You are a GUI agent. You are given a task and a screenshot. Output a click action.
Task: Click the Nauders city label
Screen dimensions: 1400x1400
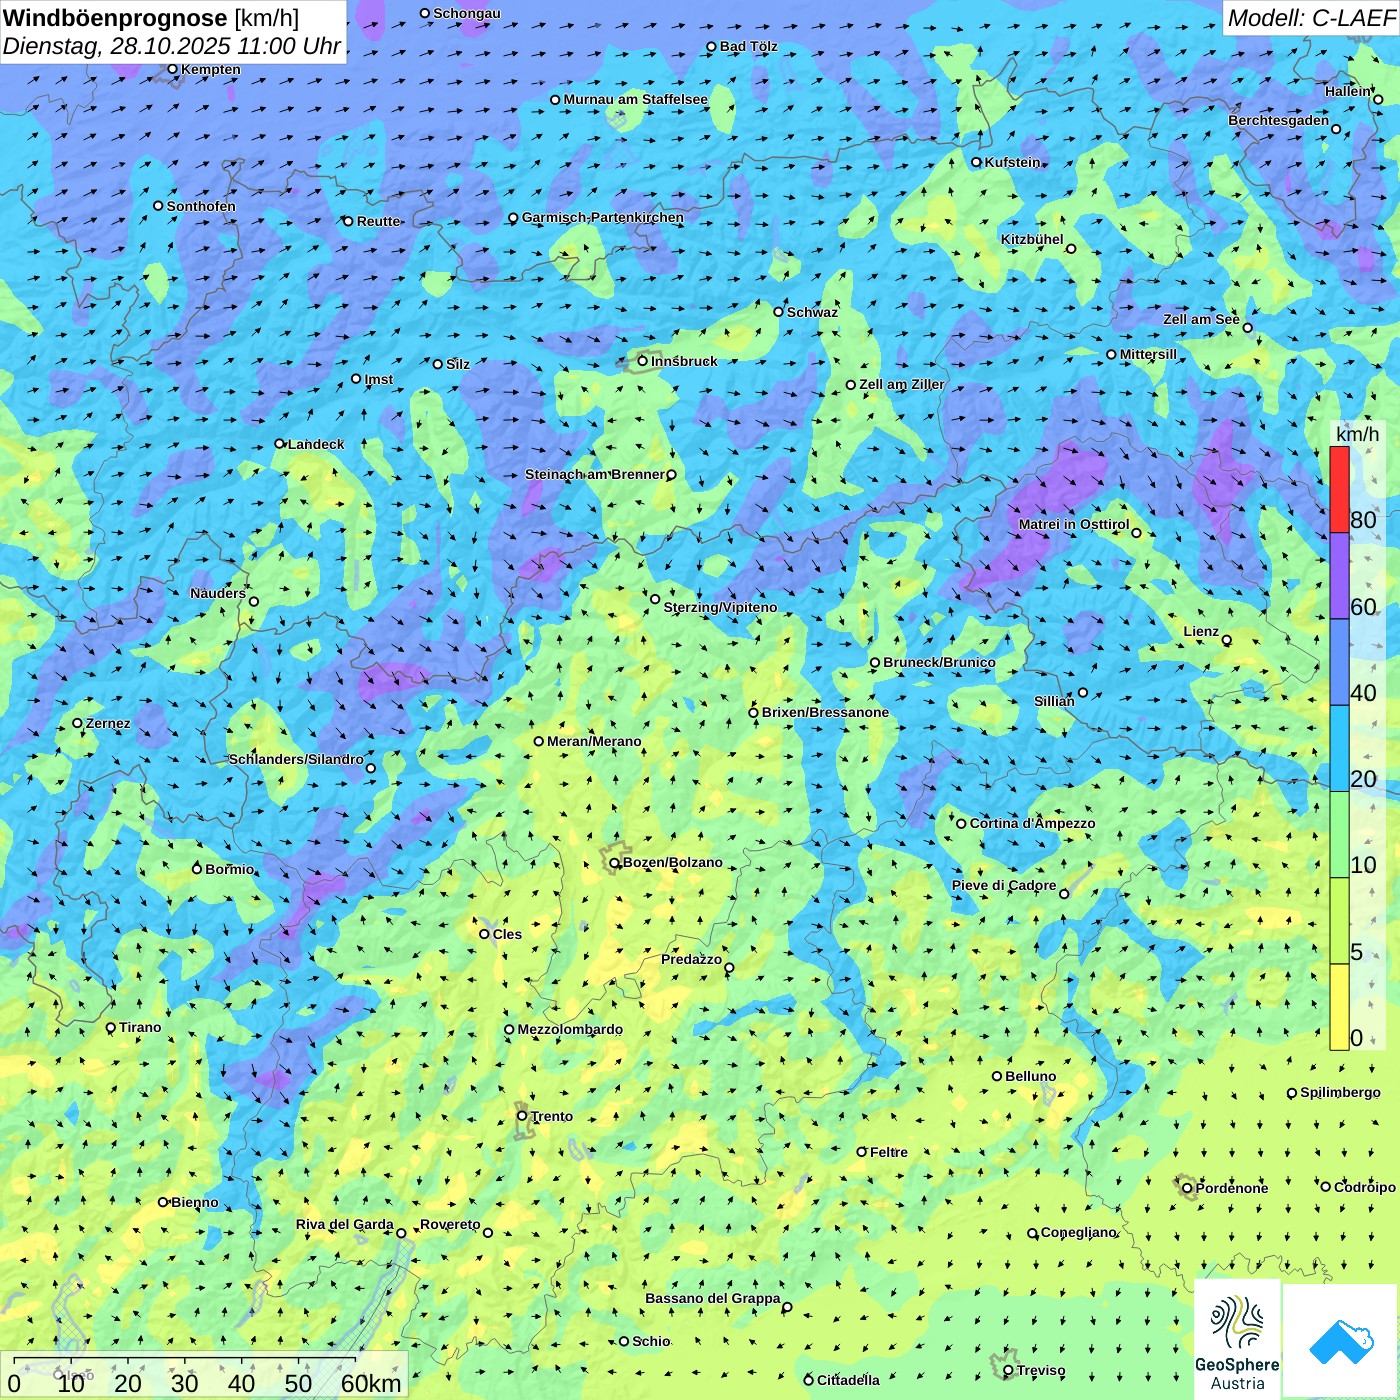click(217, 593)
